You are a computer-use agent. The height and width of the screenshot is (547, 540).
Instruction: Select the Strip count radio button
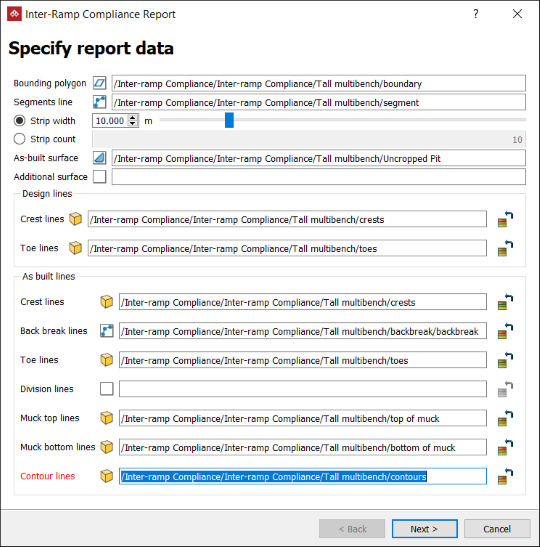(20, 139)
